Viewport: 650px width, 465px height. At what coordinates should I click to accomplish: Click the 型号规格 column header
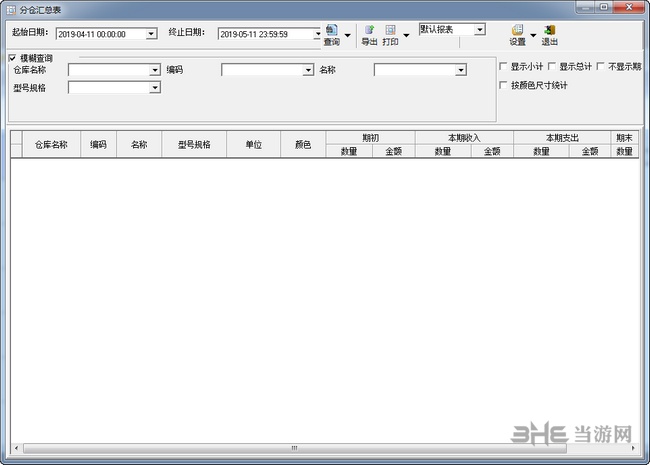pyautogui.click(x=194, y=144)
